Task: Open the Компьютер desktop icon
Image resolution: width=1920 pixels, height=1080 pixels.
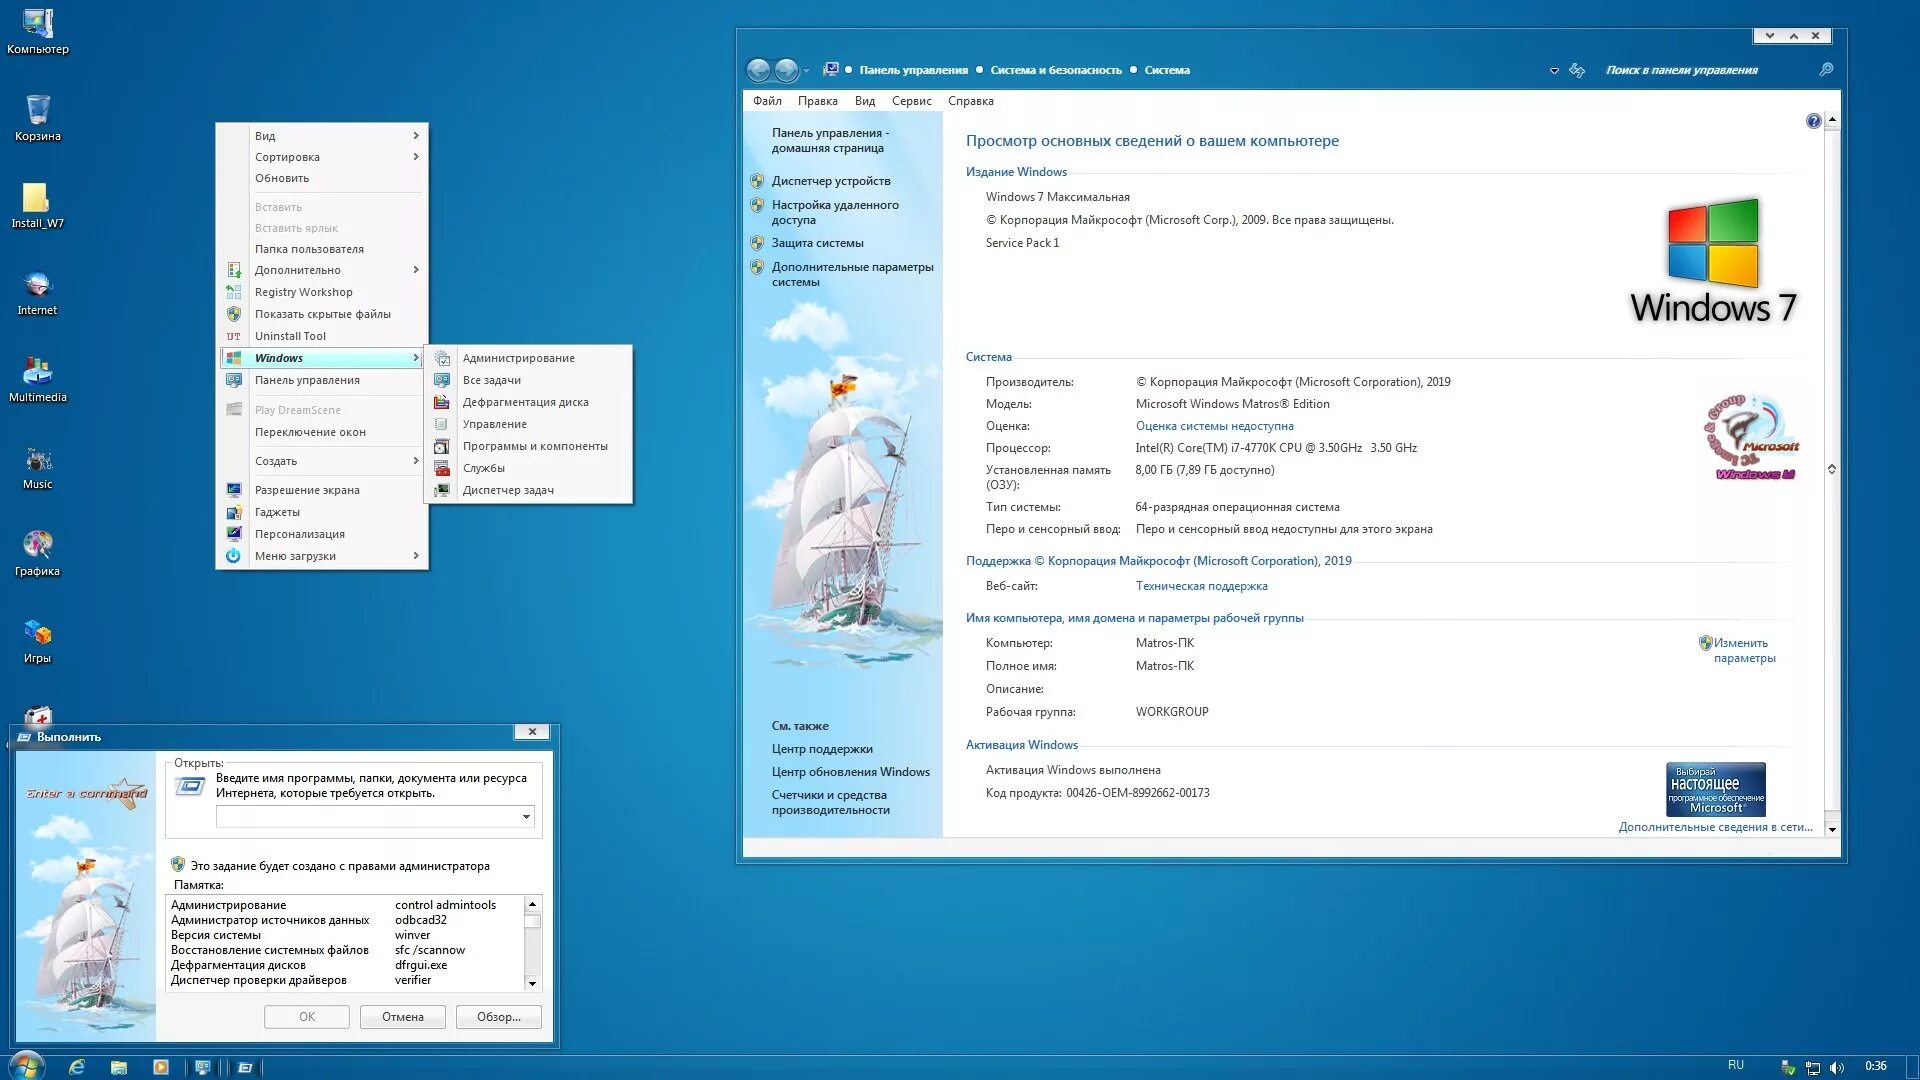Action: [37, 22]
